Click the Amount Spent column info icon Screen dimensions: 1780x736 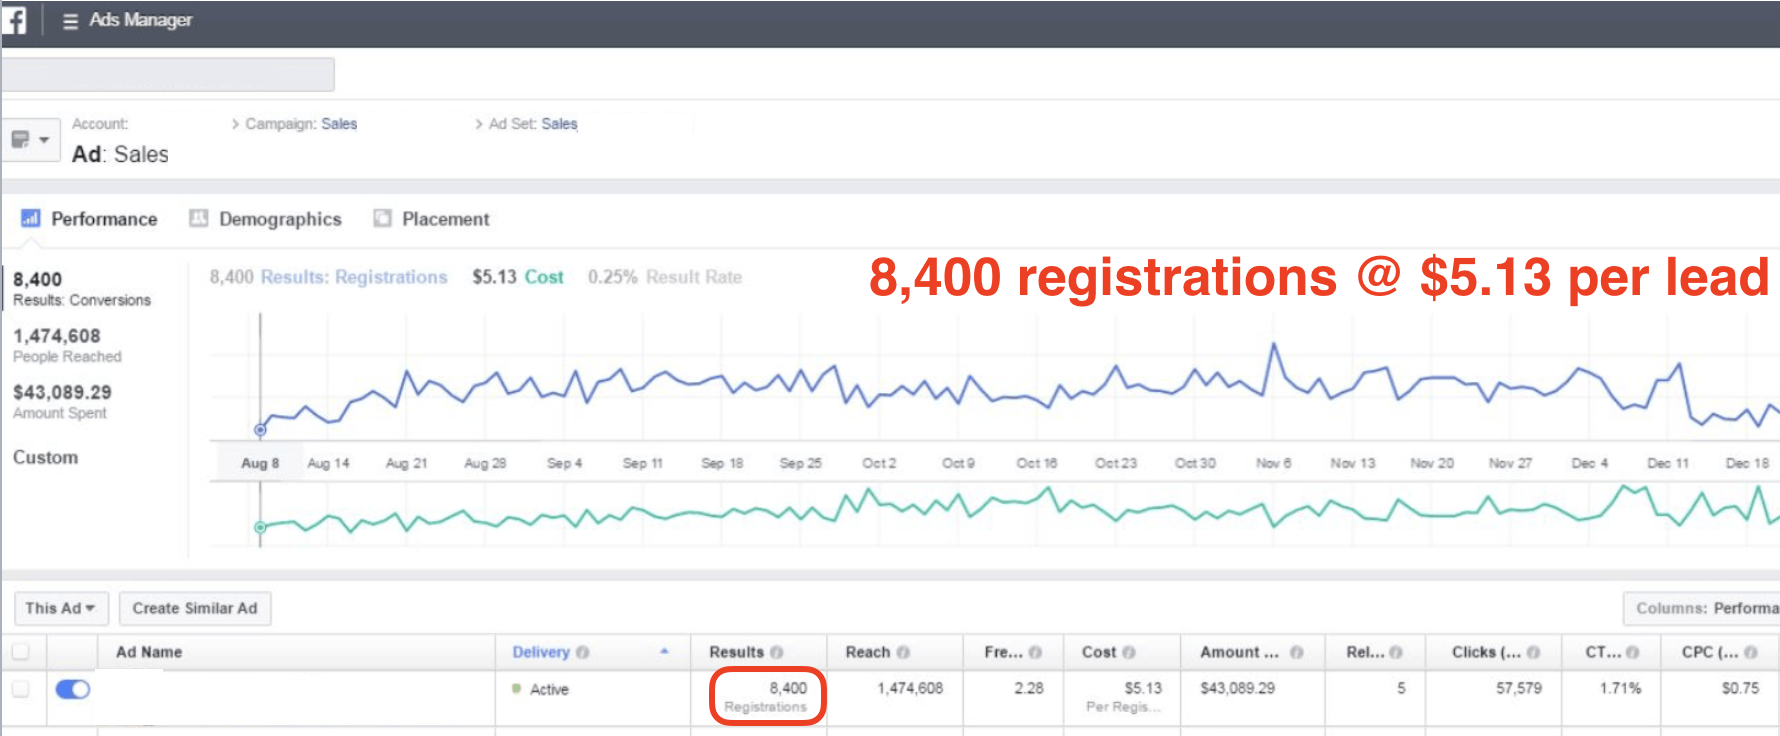coord(1296,652)
